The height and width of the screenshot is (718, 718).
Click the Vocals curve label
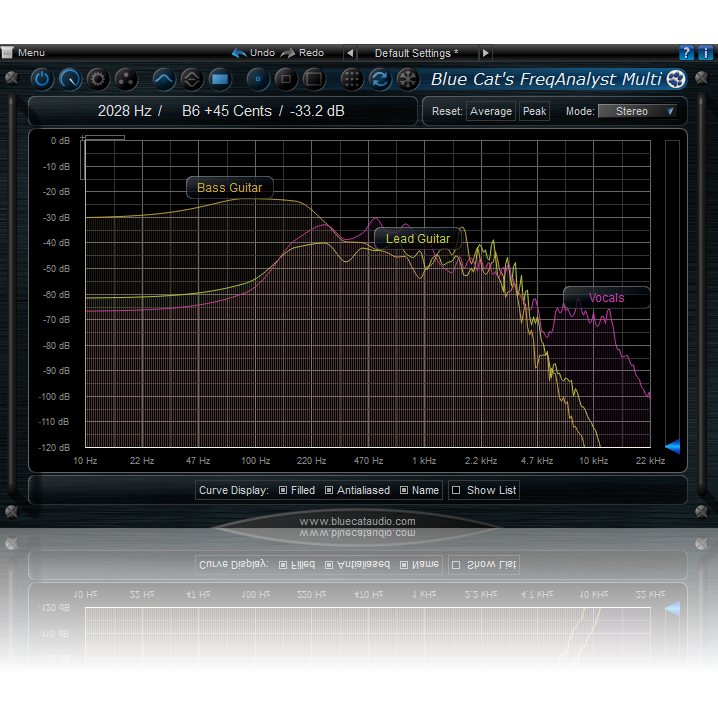[607, 298]
